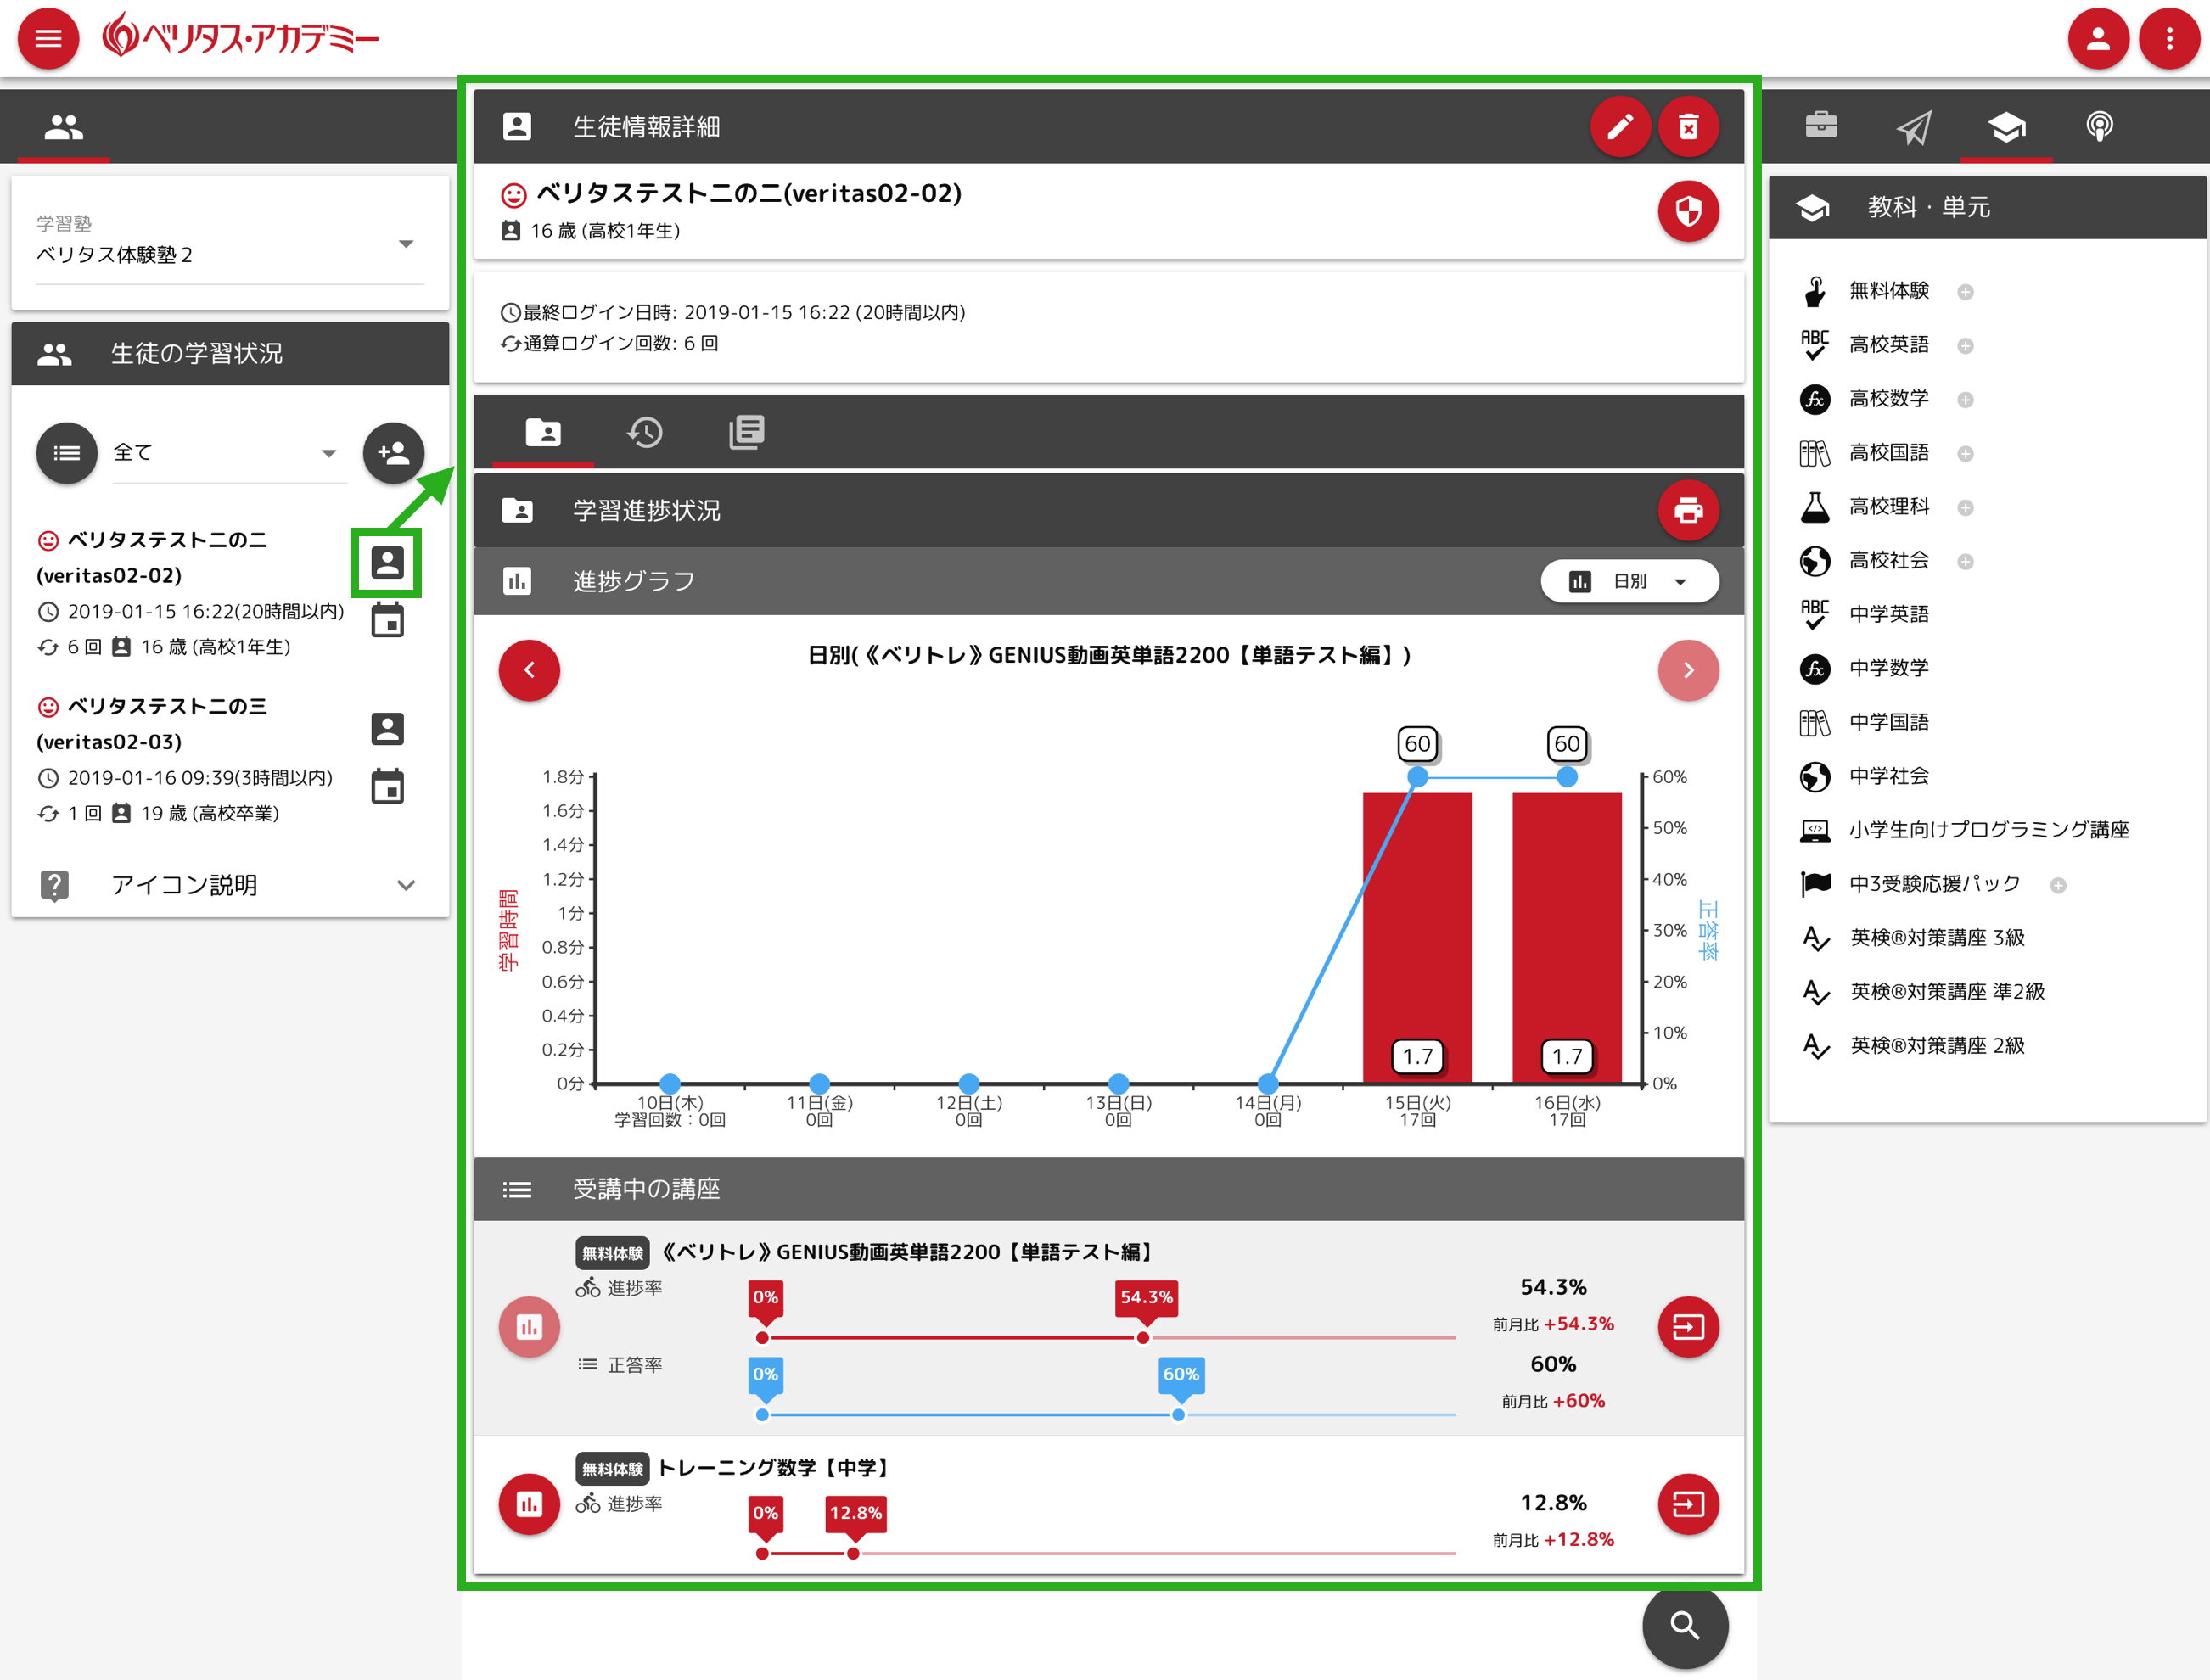Open 英検®対策講座 準2級
This screenshot has height=1680, width=2210.
click(1946, 992)
